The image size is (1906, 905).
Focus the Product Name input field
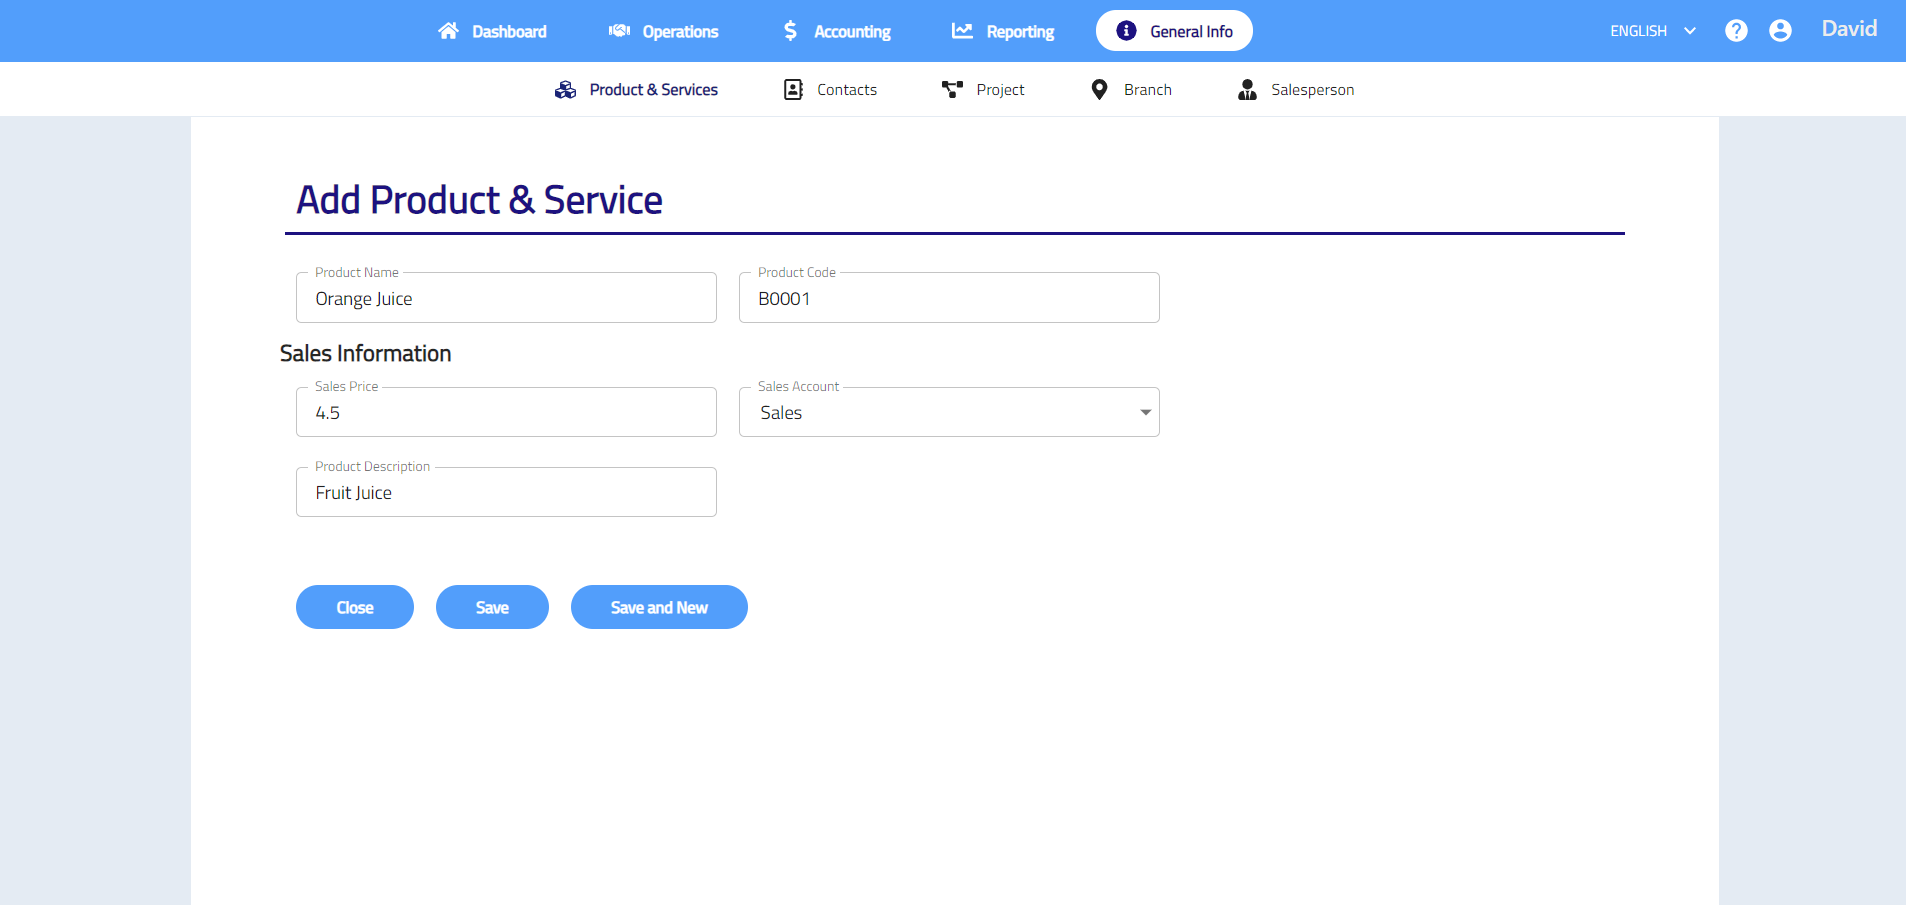(506, 299)
